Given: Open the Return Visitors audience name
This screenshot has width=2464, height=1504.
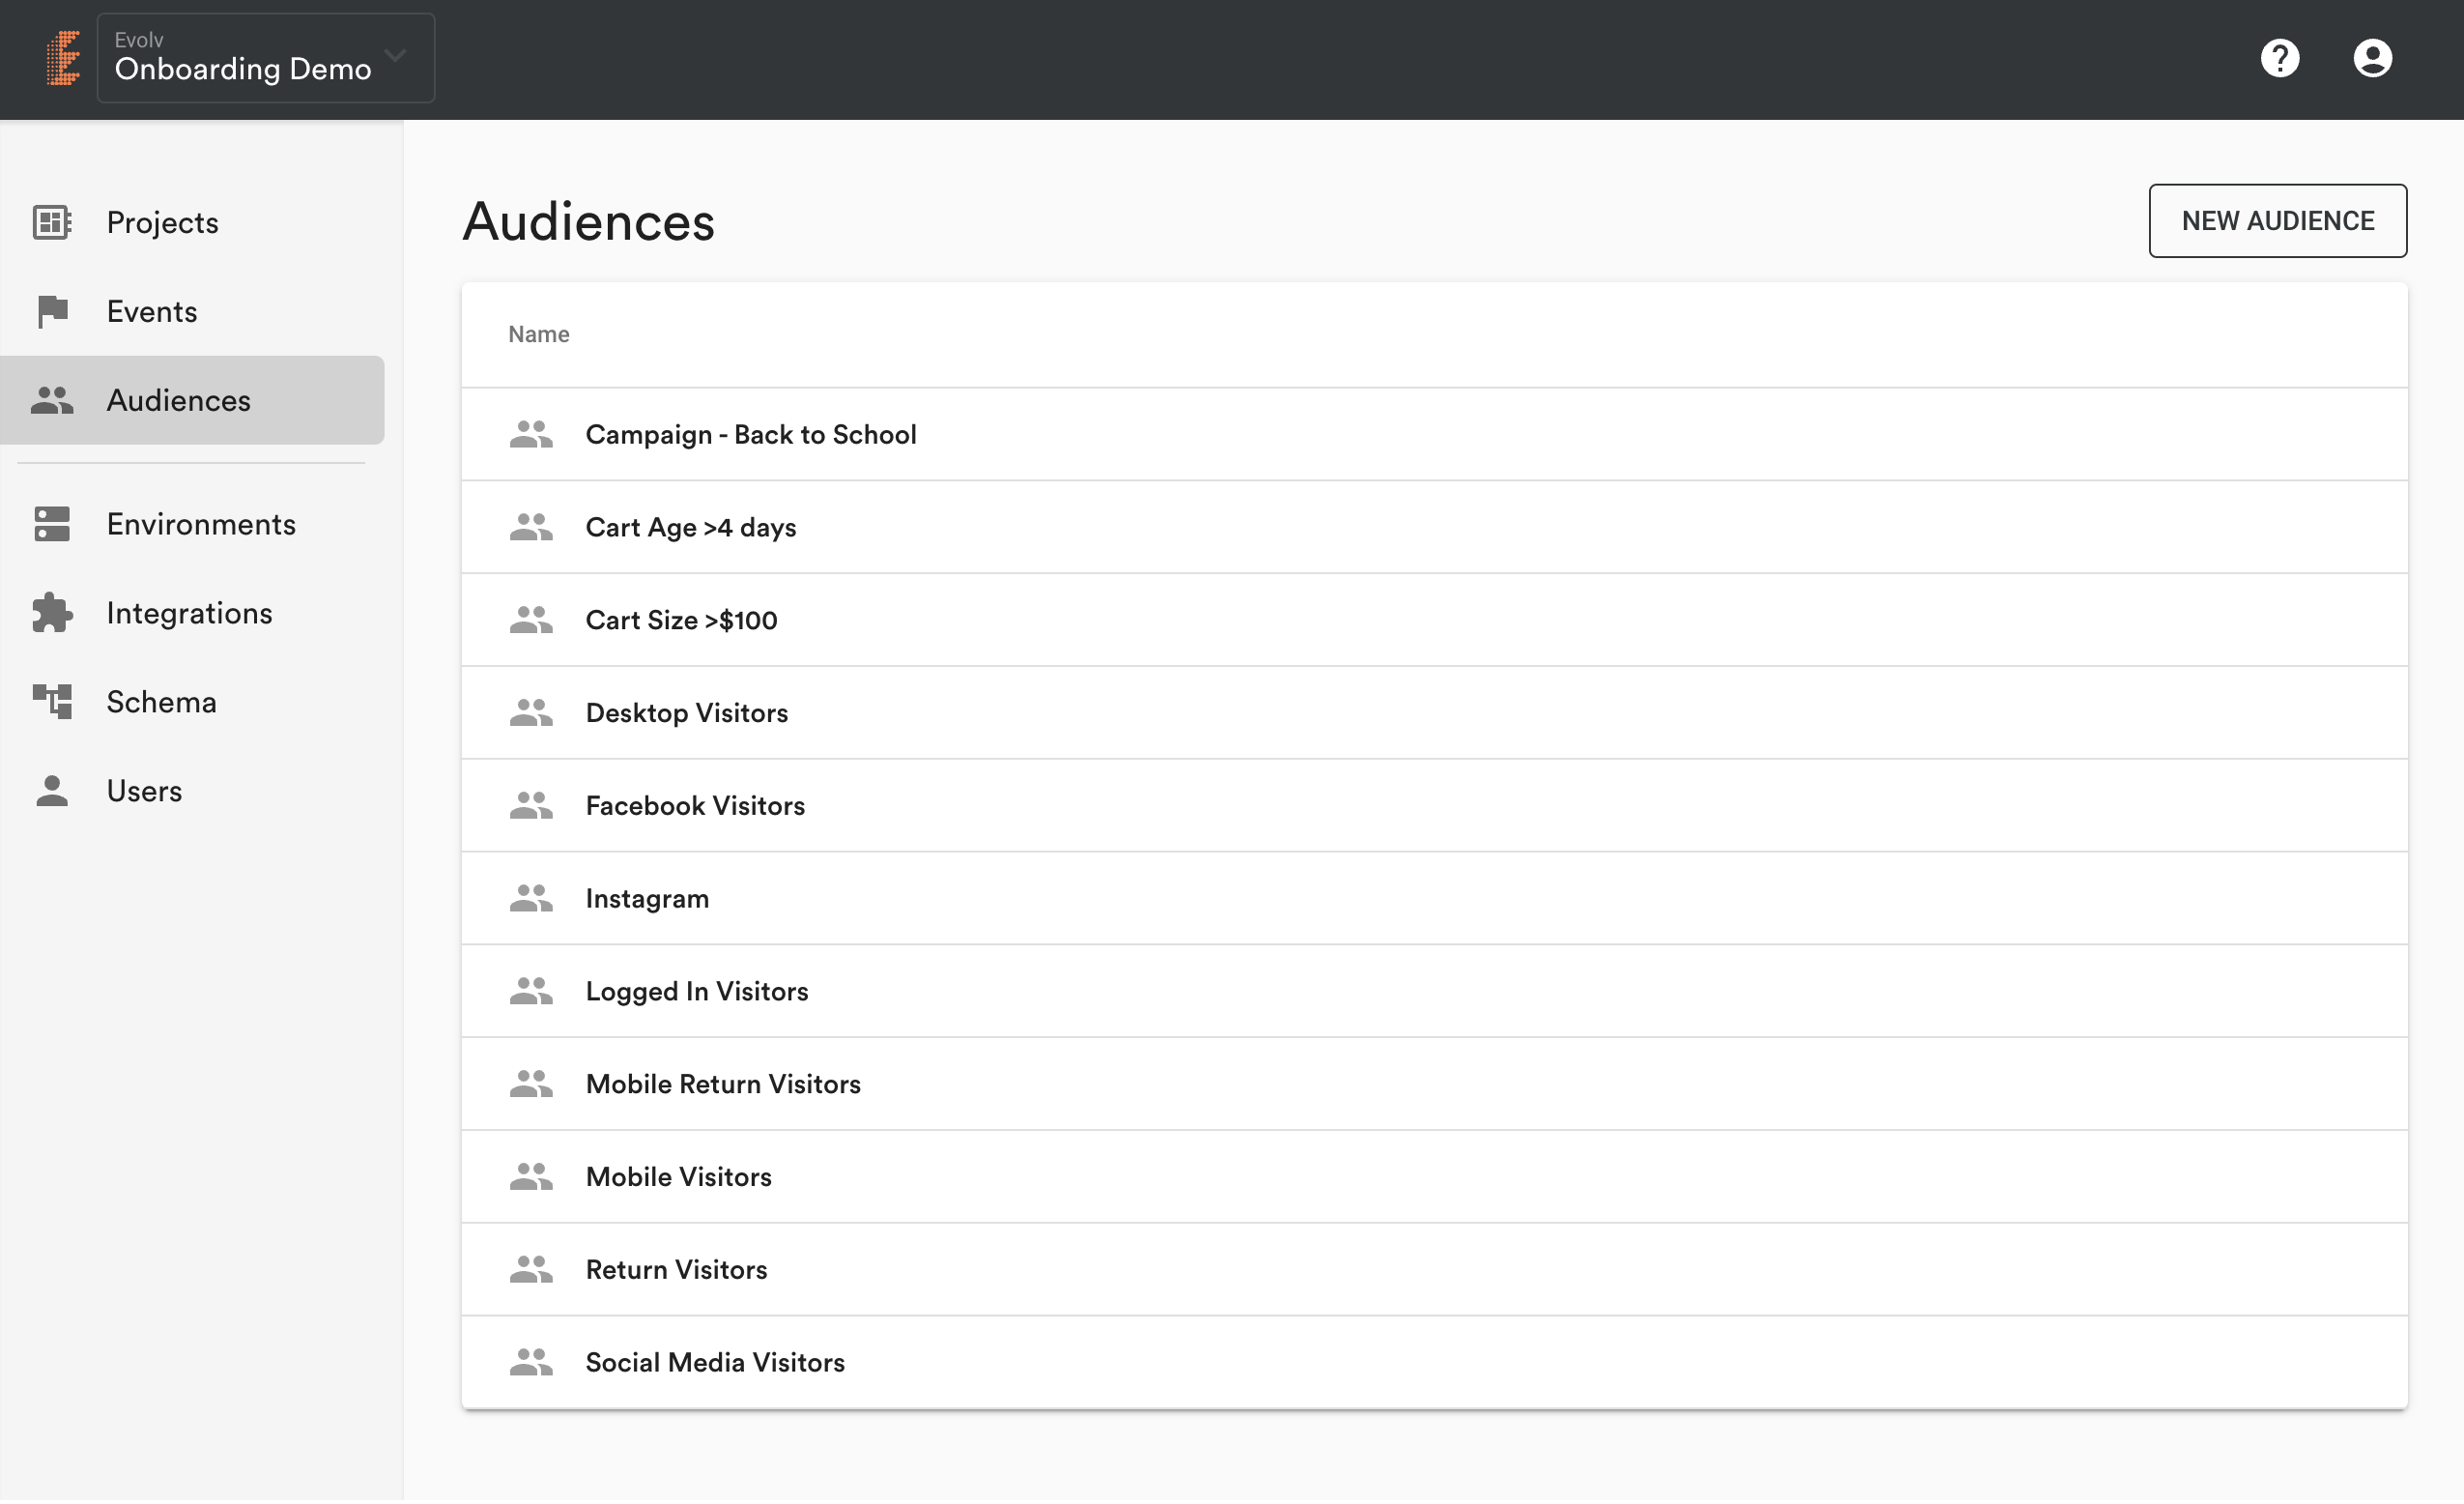Looking at the screenshot, I should (x=677, y=1272).
